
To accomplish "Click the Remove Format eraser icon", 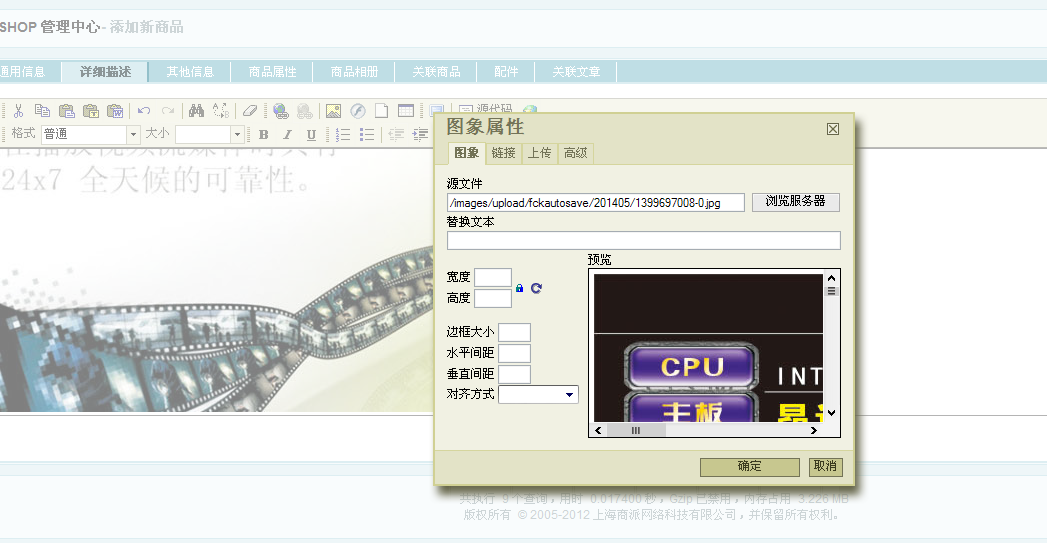I will click(x=250, y=111).
